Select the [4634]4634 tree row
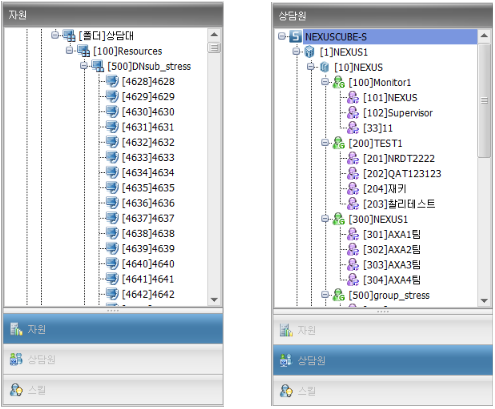 click(x=148, y=172)
